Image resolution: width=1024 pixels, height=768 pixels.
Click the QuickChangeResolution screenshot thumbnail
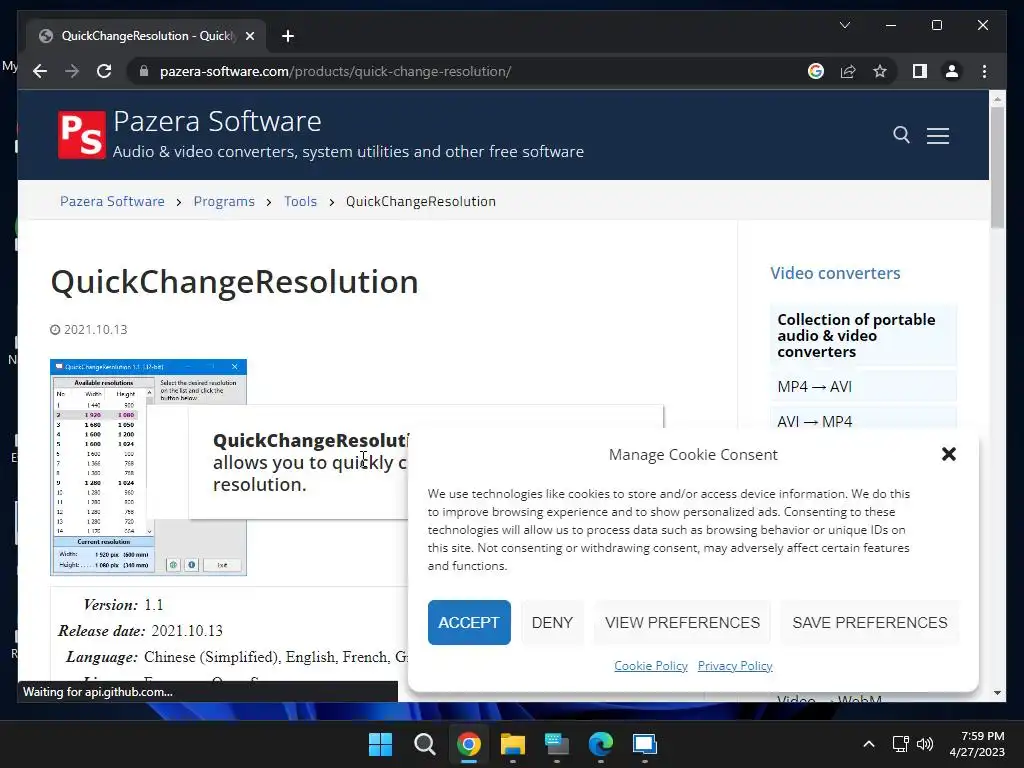pos(148,467)
